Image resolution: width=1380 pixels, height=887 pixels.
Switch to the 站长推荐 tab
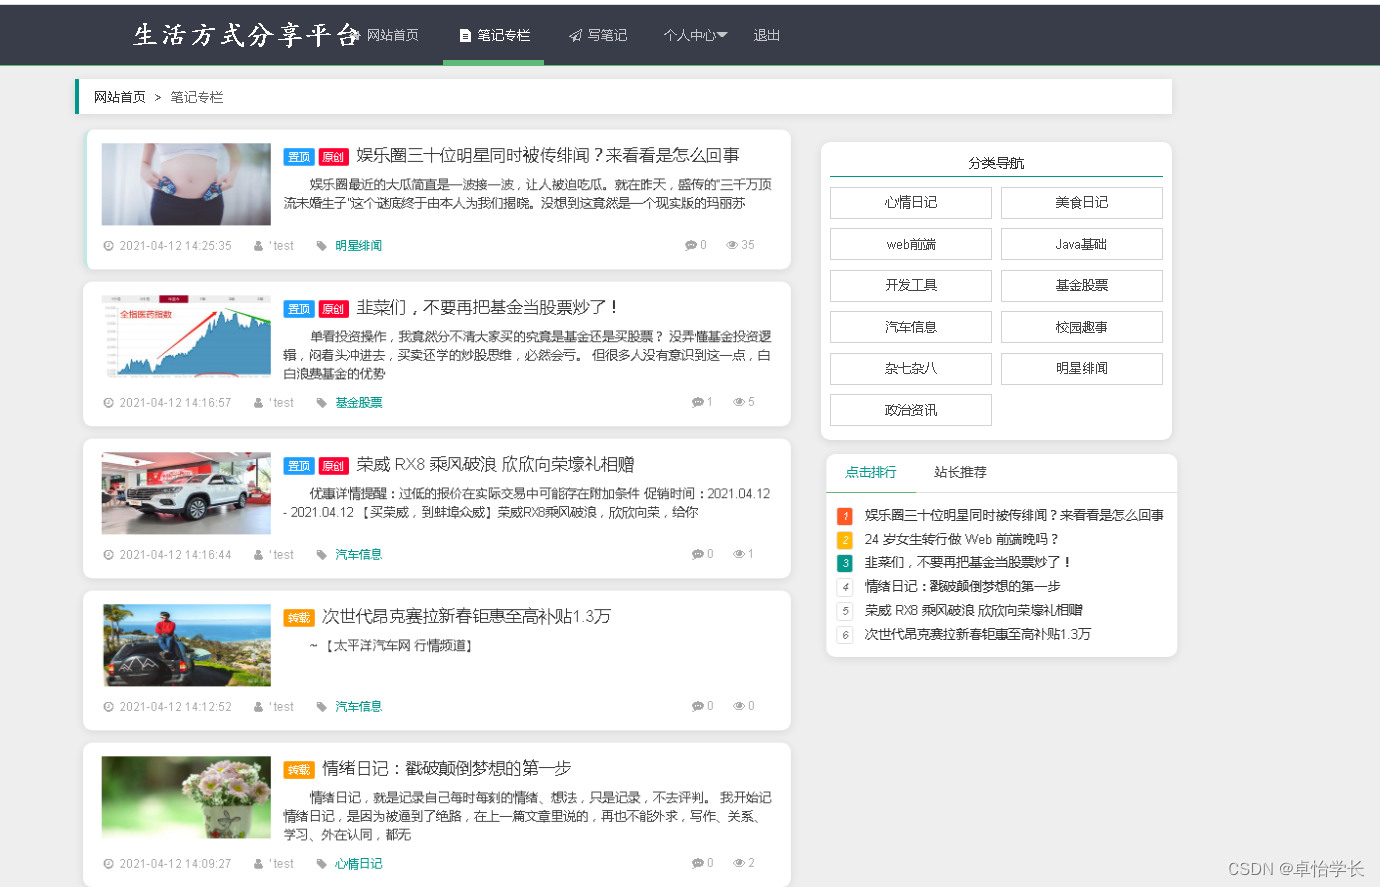[958, 472]
